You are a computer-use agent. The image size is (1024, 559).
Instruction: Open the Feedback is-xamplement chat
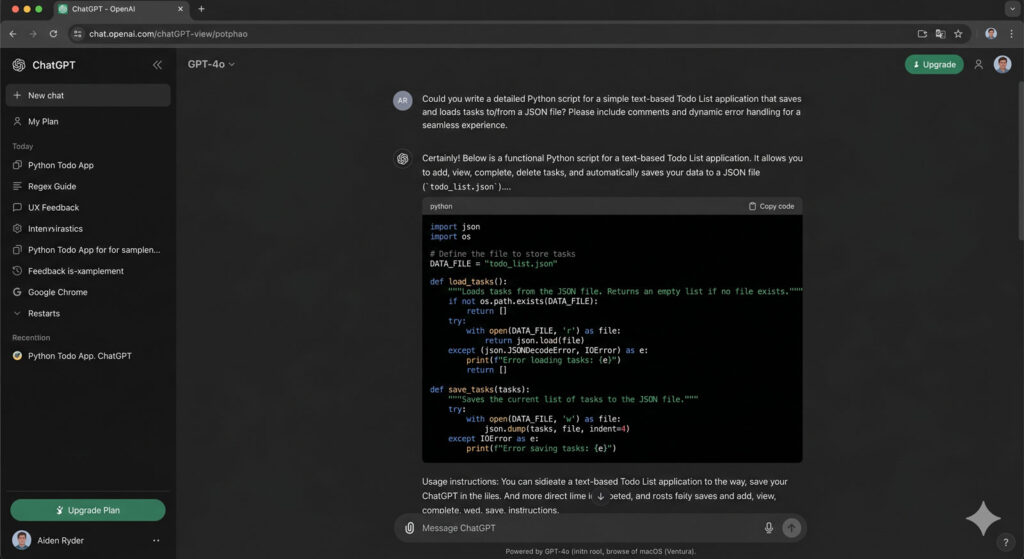click(88, 271)
